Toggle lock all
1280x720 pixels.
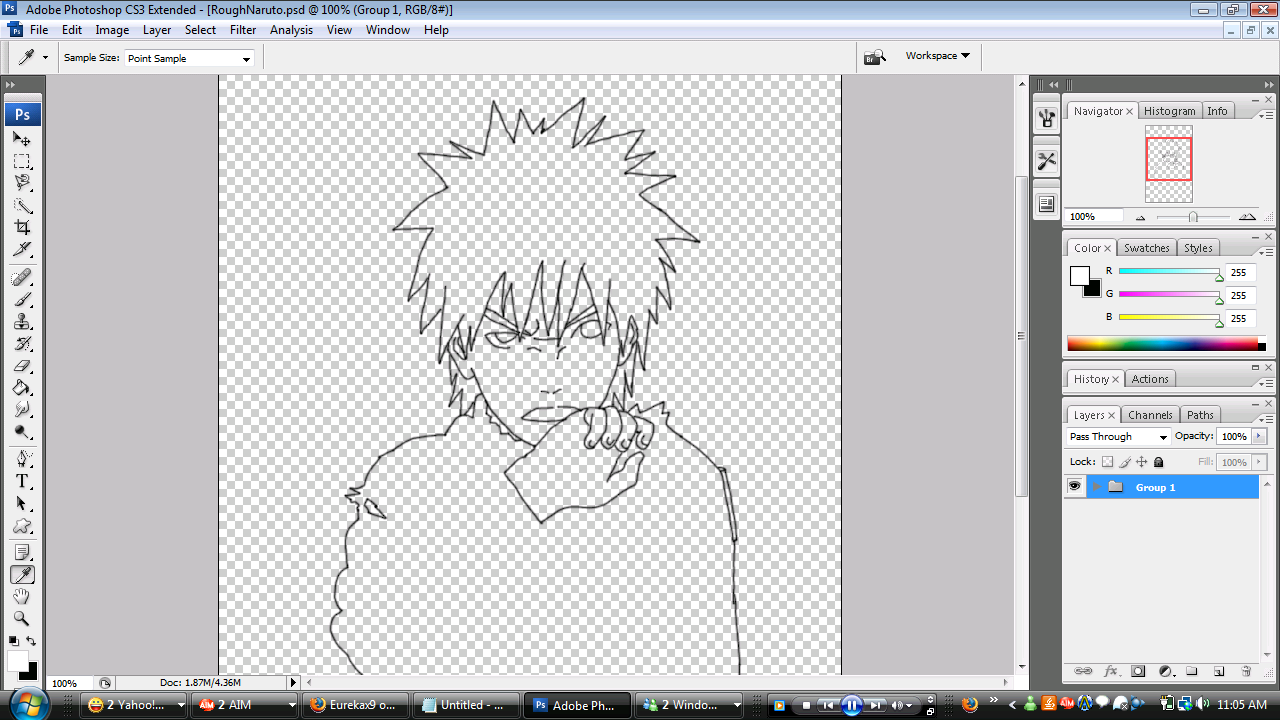[1159, 462]
